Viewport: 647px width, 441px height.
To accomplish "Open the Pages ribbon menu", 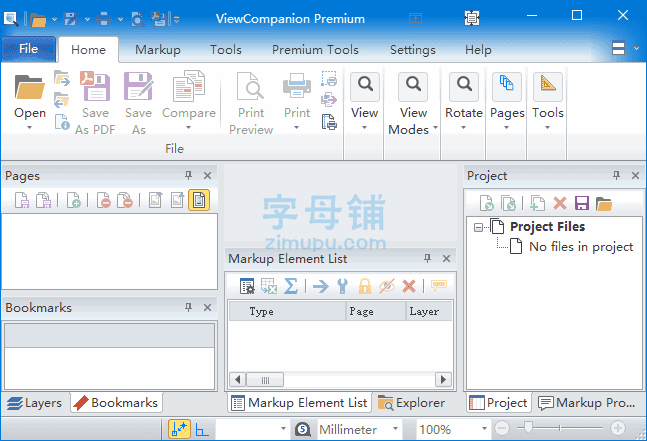I will coord(507,102).
